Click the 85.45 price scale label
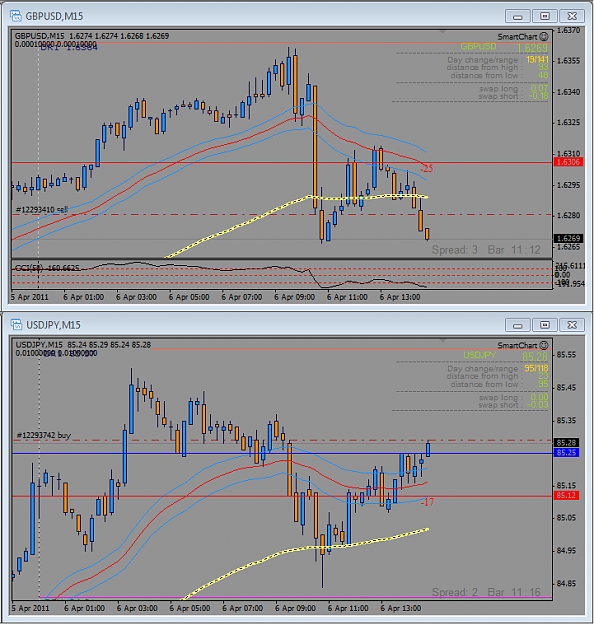Viewport: 594px width, 625px height. tap(566, 387)
